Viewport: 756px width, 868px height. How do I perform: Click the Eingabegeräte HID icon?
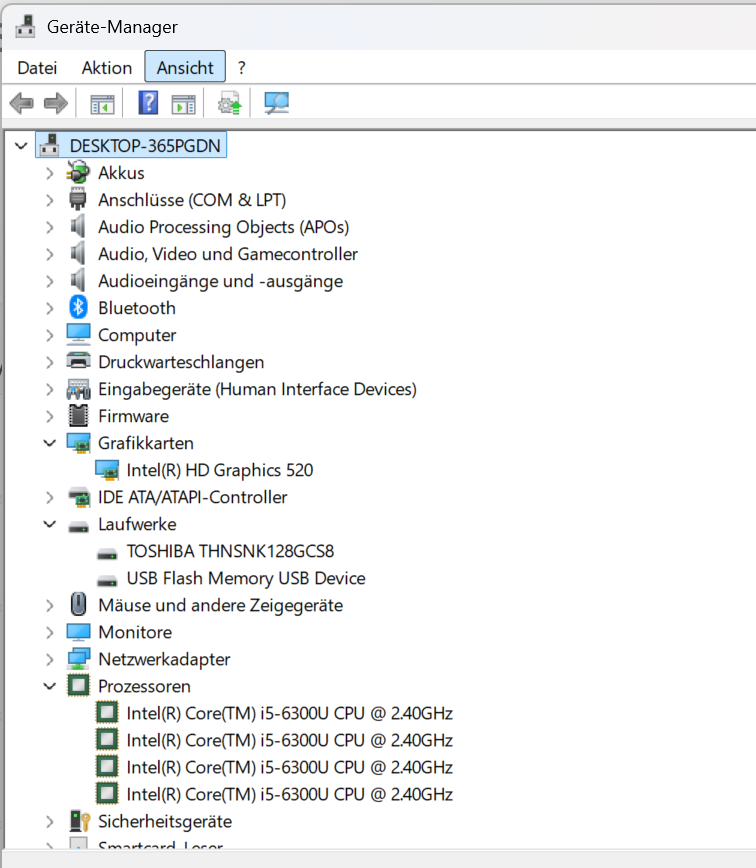78,389
